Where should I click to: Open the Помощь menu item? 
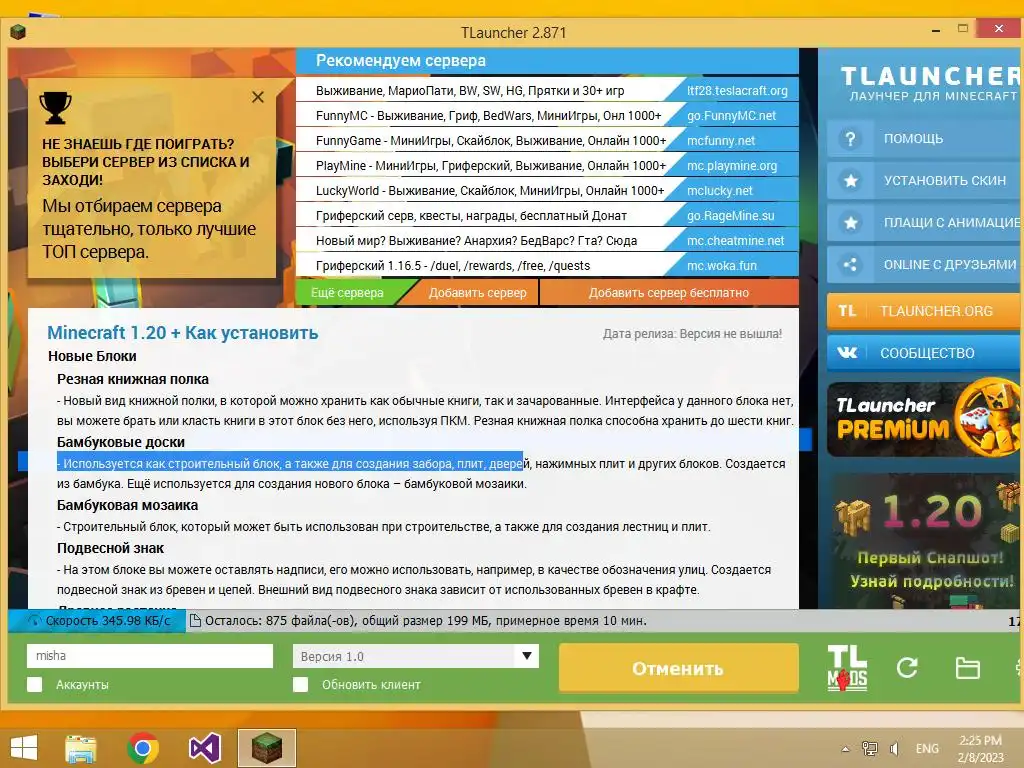925,138
